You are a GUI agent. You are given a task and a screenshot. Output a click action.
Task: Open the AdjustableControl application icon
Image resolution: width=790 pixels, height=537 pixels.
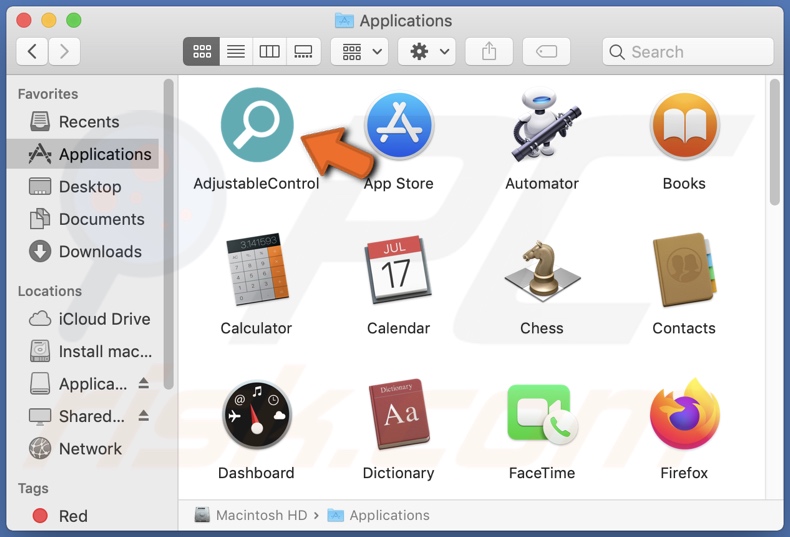tap(257, 124)
